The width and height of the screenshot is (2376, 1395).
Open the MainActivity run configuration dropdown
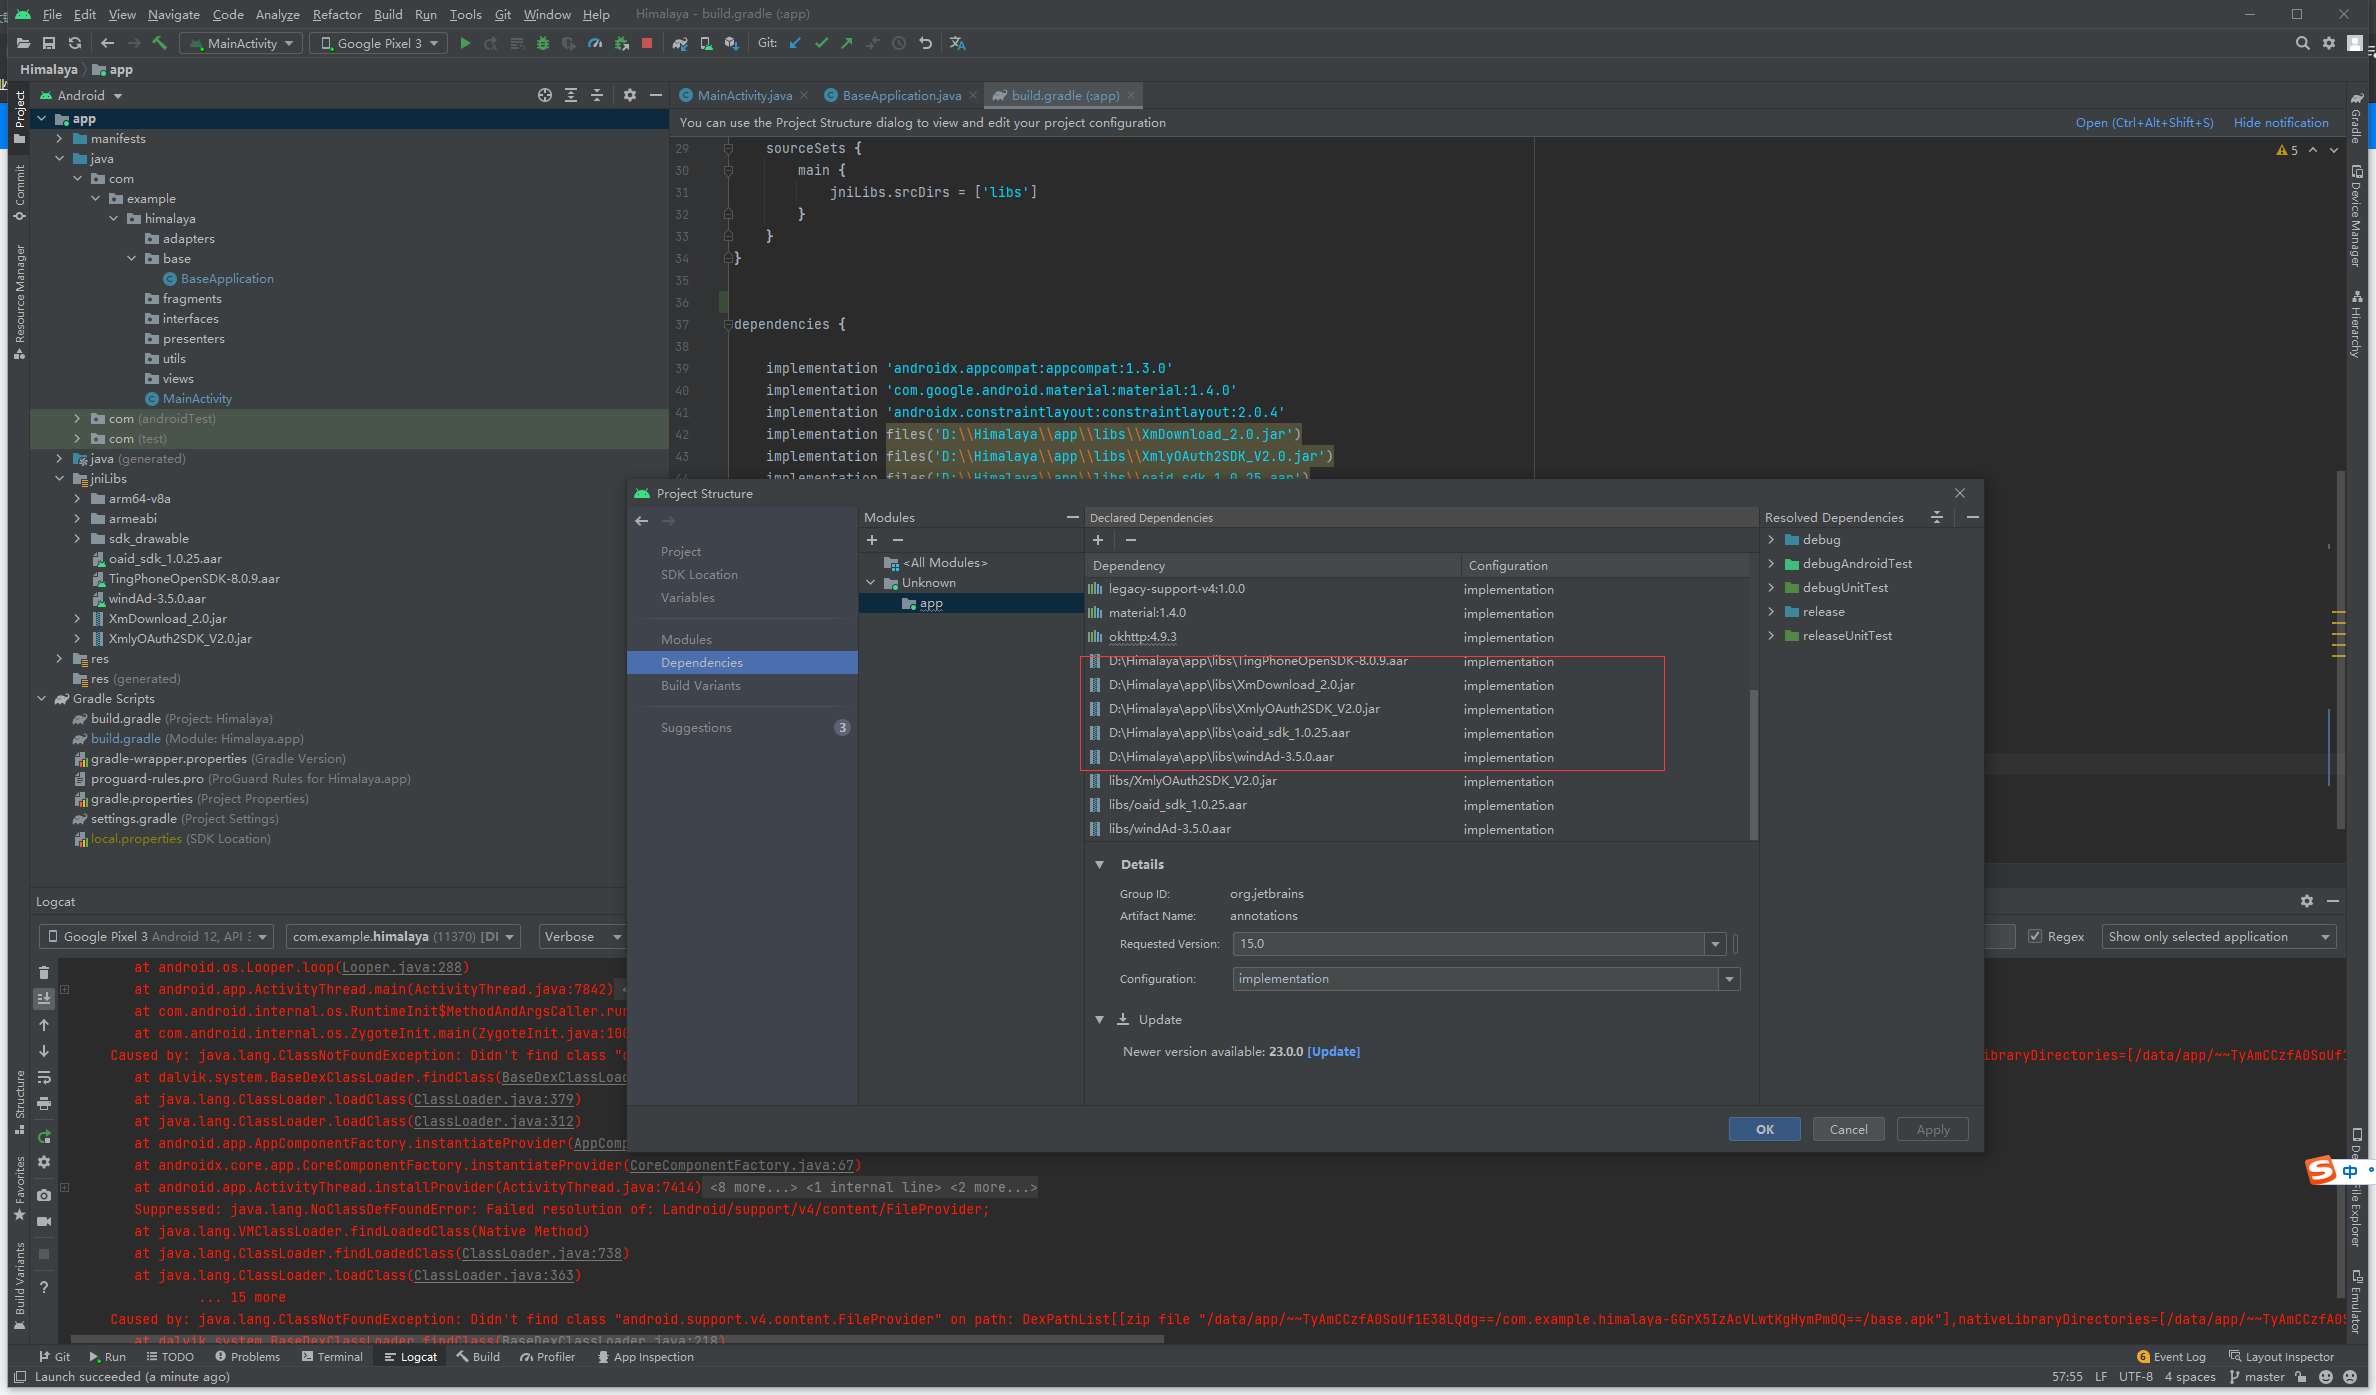[x=240, y=43]
